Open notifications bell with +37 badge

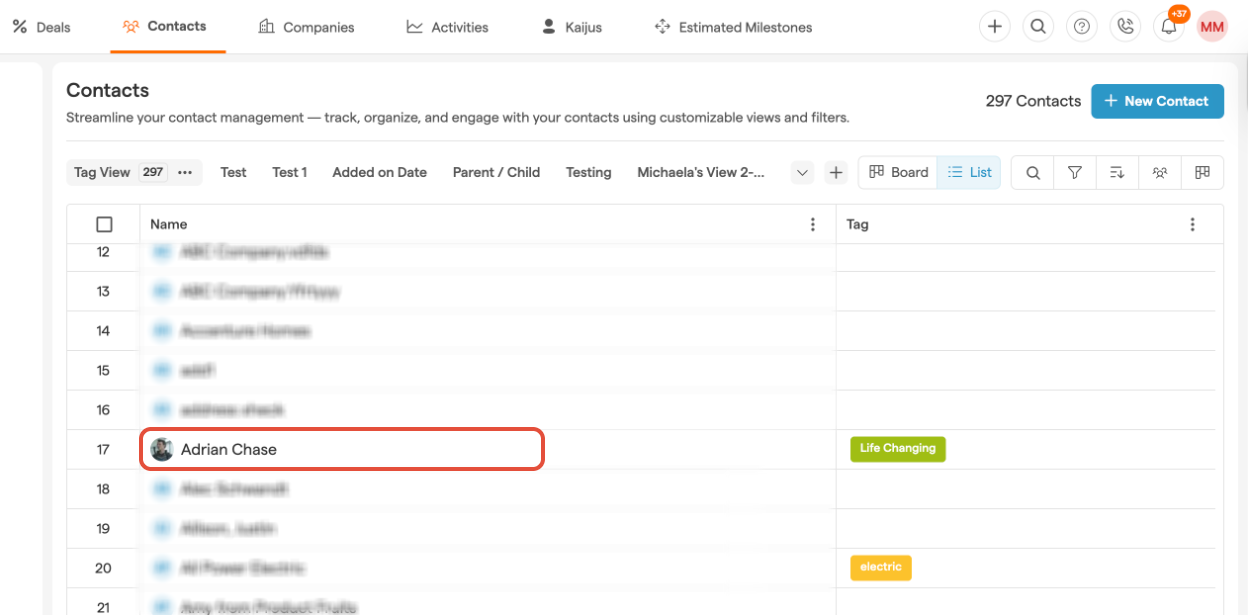pos(1168,27)
